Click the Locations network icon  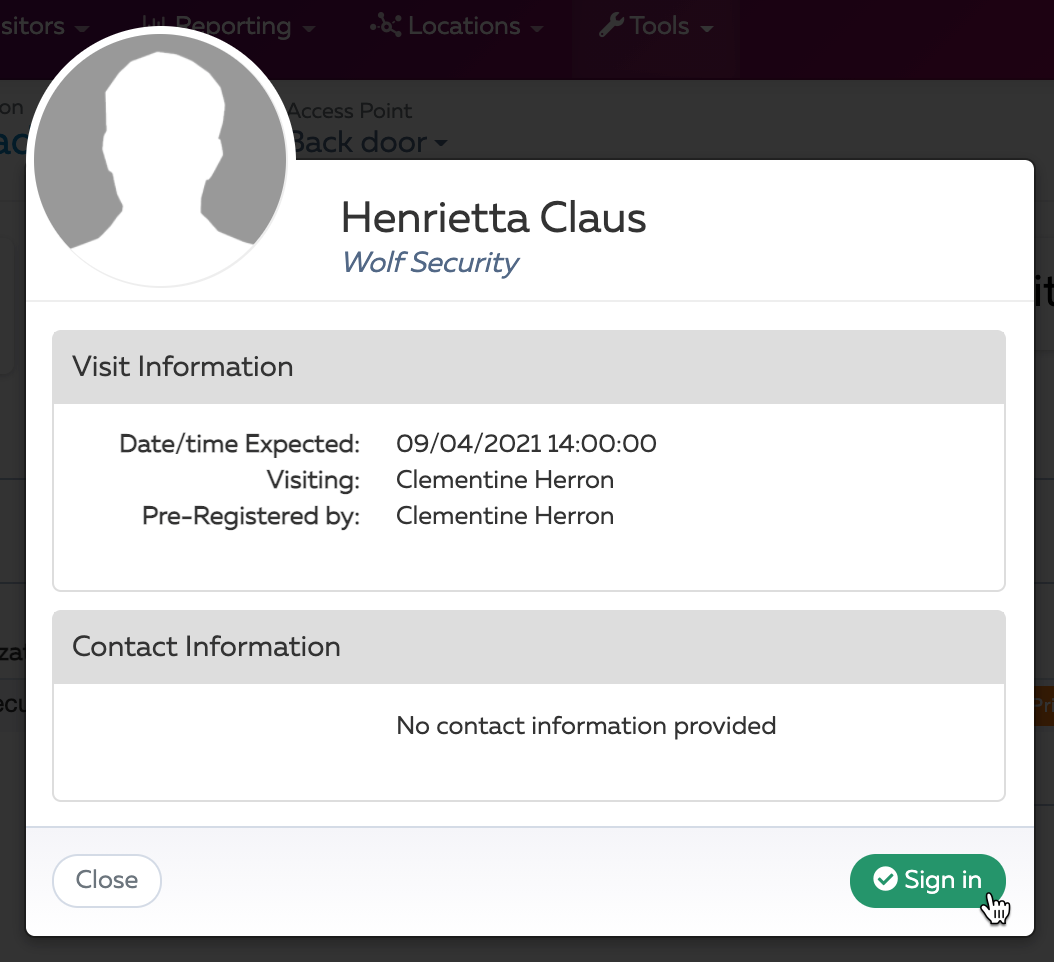point(386,26)
